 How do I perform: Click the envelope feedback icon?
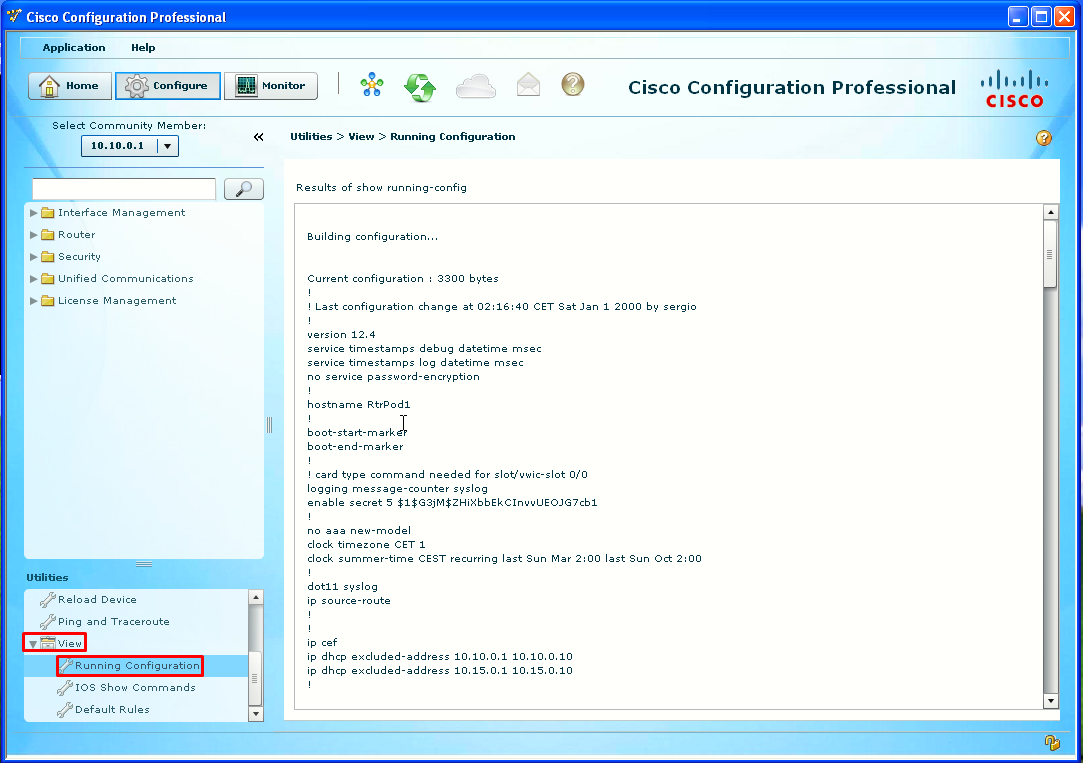pos(528,84)
